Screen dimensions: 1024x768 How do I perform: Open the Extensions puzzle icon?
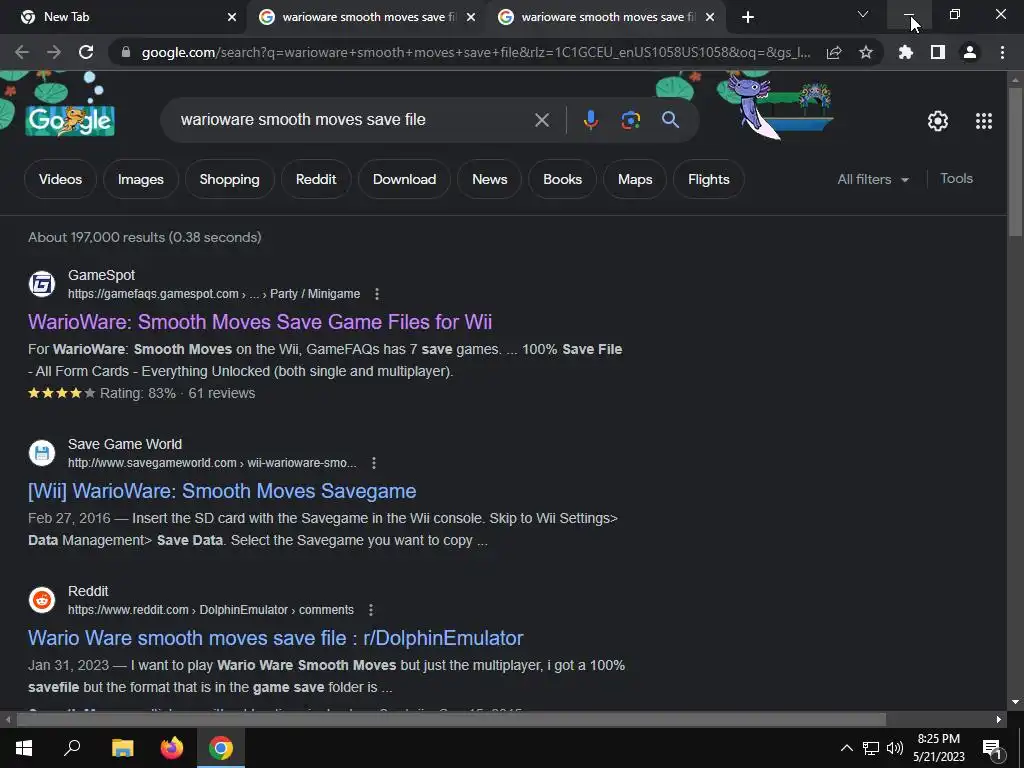(906, 52)
